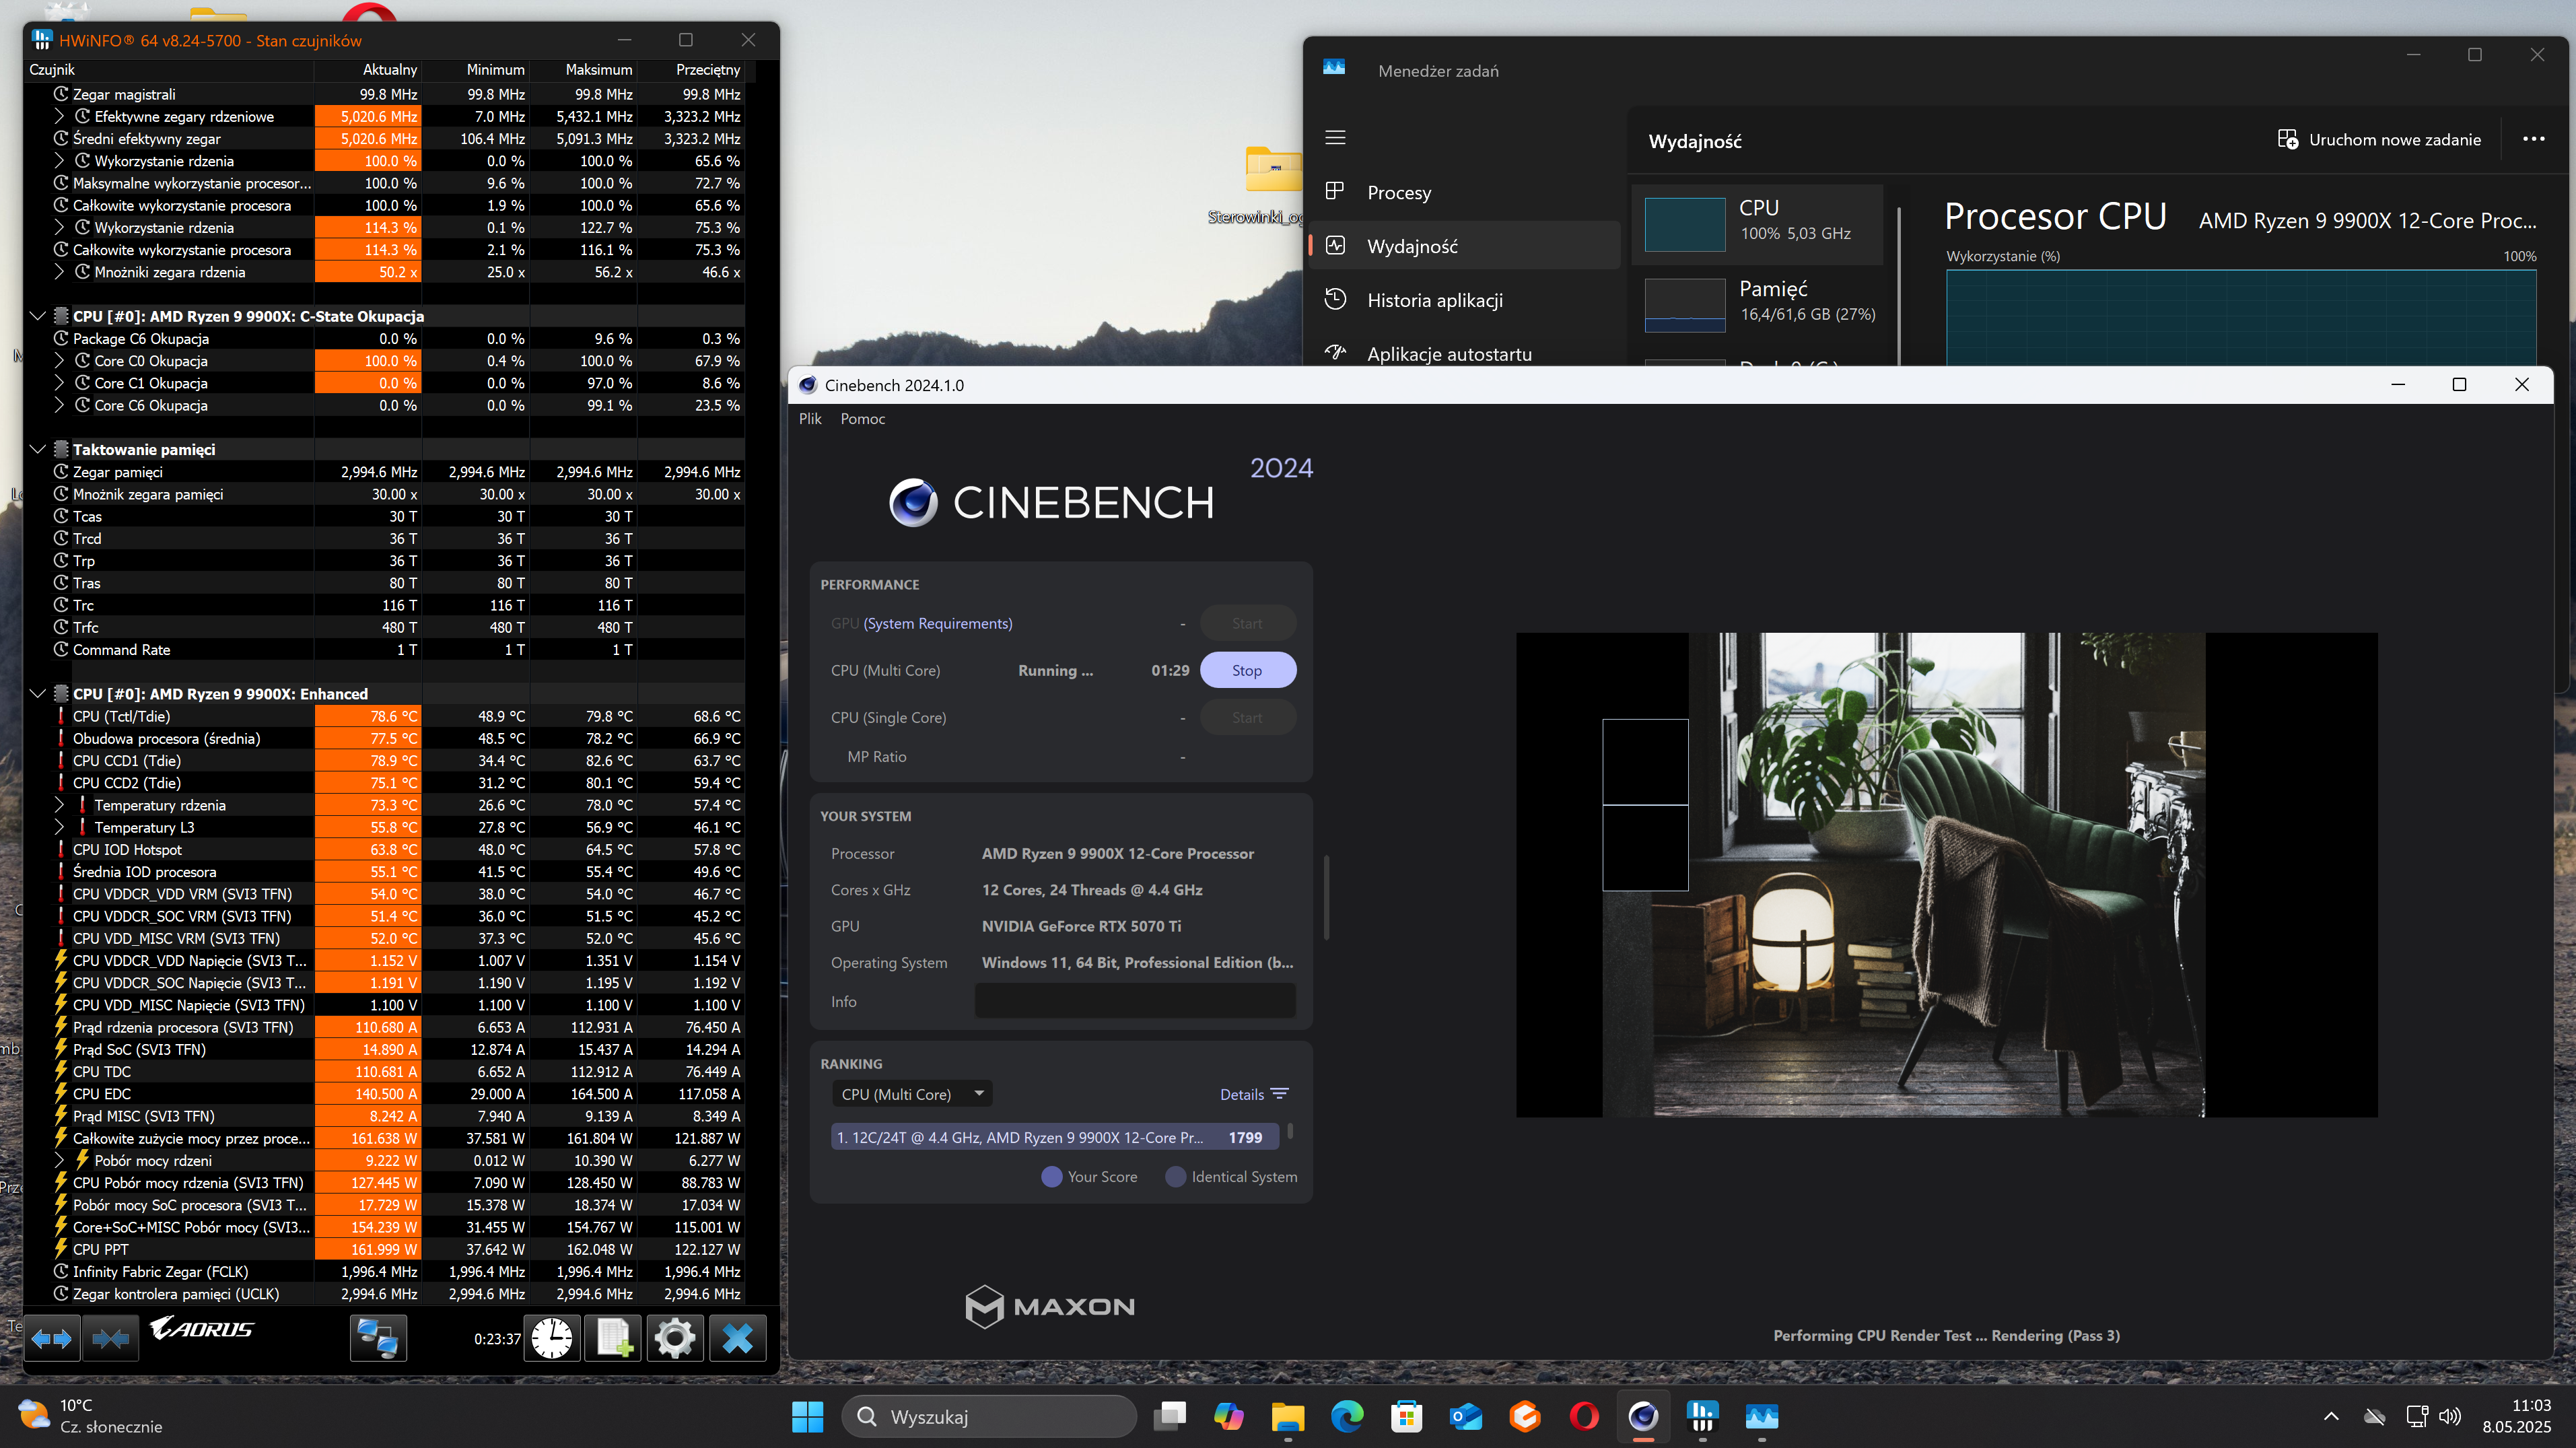Click Aktualny column header in HWiNFO
2576x1448 pixels.
(x=368, y=69)
